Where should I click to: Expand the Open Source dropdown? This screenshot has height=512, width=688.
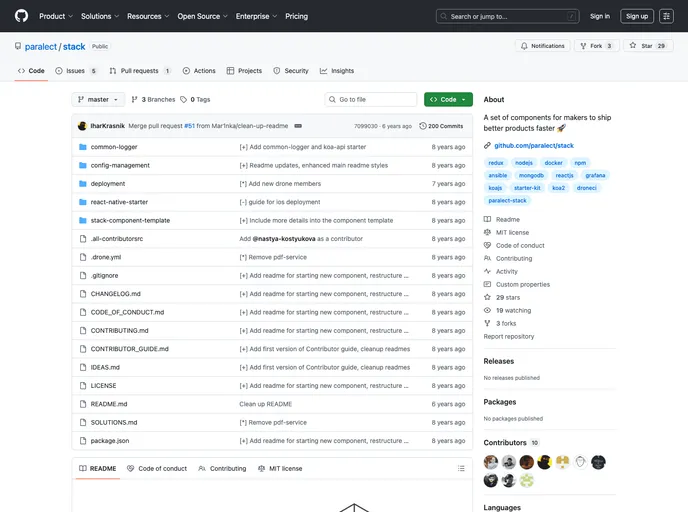[202, 16]
